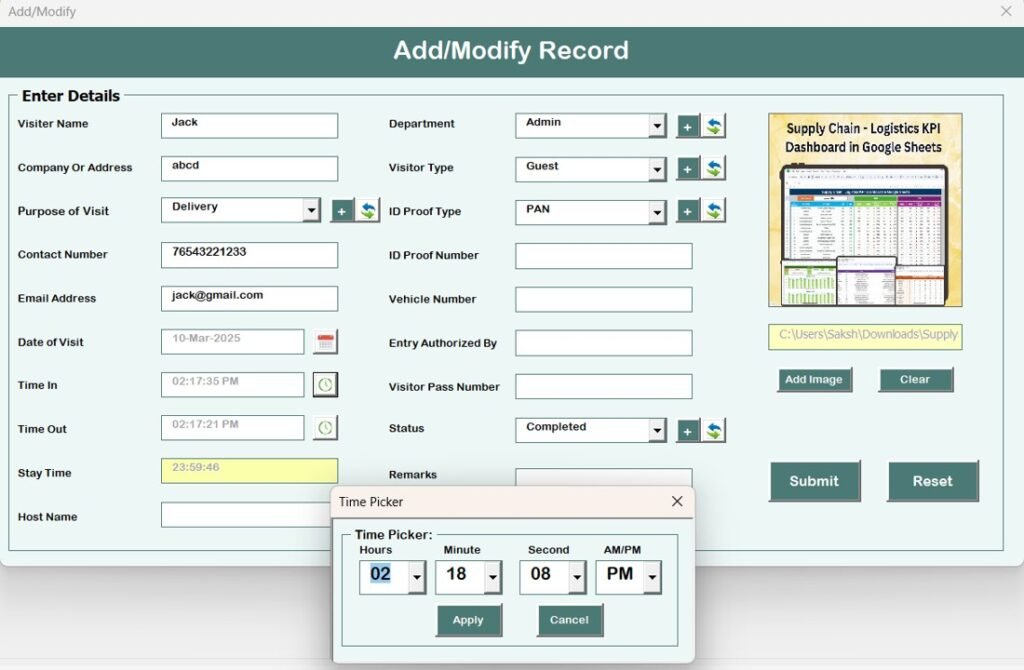Click the Supply Chain dashboard preview image
Screen dimensions: 1024x670
865,210
